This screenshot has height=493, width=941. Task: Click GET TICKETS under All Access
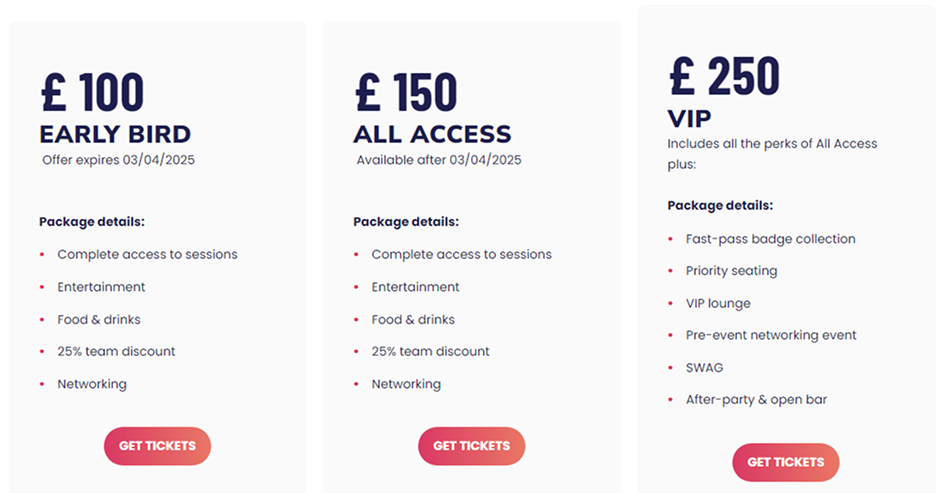pos(472,446)
